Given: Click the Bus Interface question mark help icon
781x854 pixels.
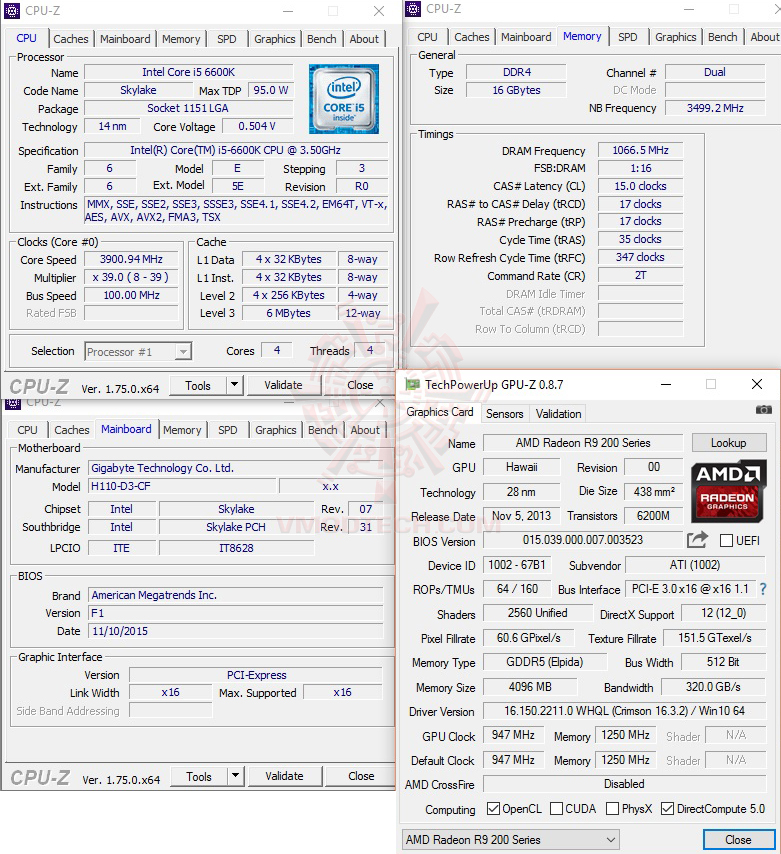Looking at the screenshot, I should pyautogui.click(x=763, y=589).
